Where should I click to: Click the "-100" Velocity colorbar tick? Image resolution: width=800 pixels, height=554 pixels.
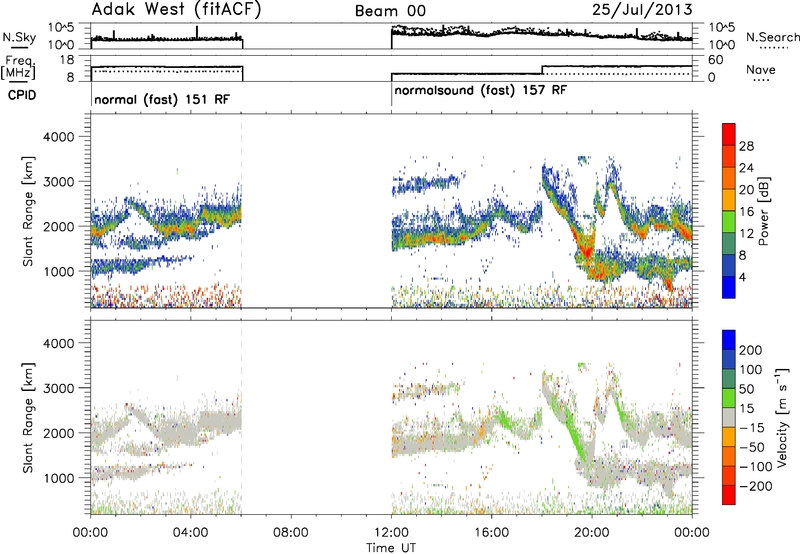pos(756,467)
